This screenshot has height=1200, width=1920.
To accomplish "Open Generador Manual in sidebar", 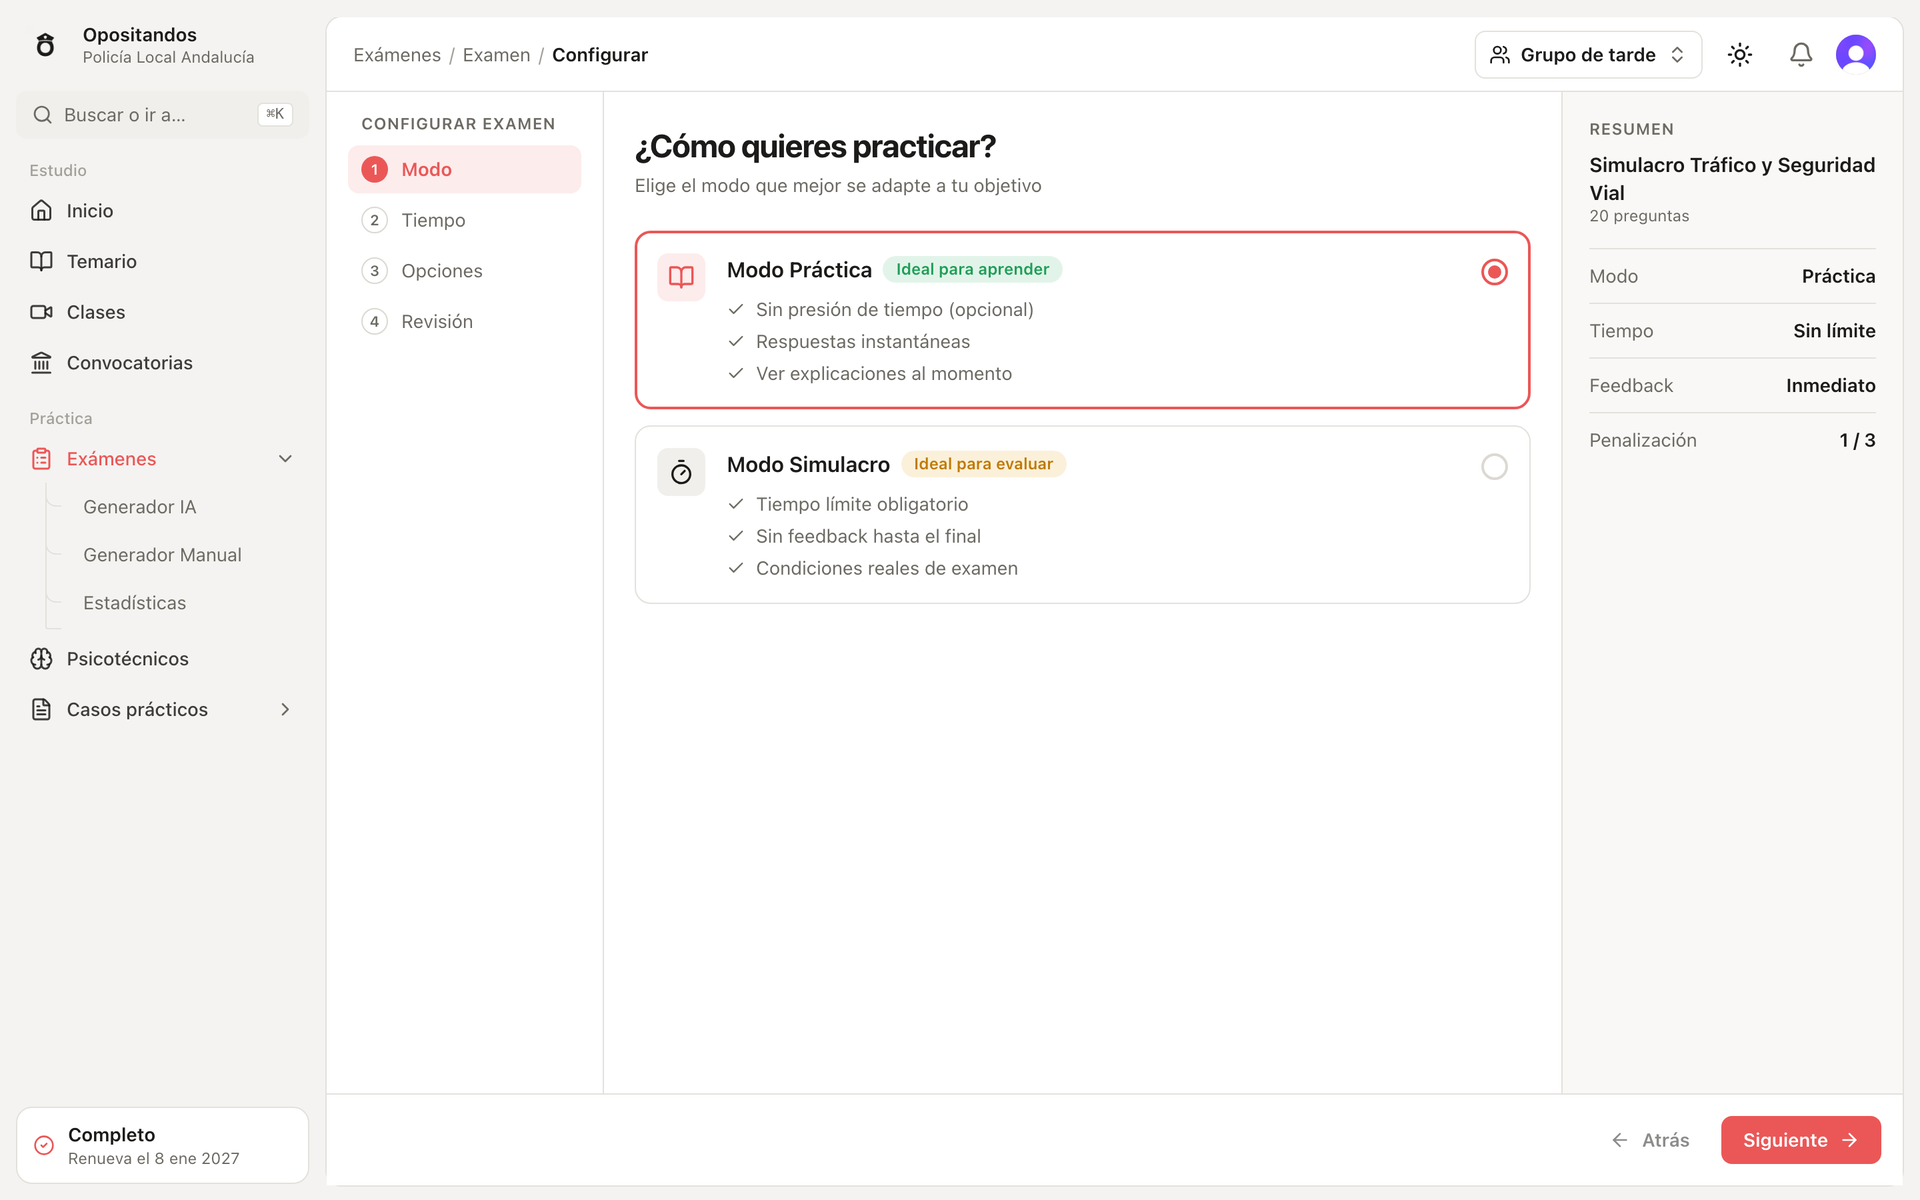I will click(x=162, y=555).
